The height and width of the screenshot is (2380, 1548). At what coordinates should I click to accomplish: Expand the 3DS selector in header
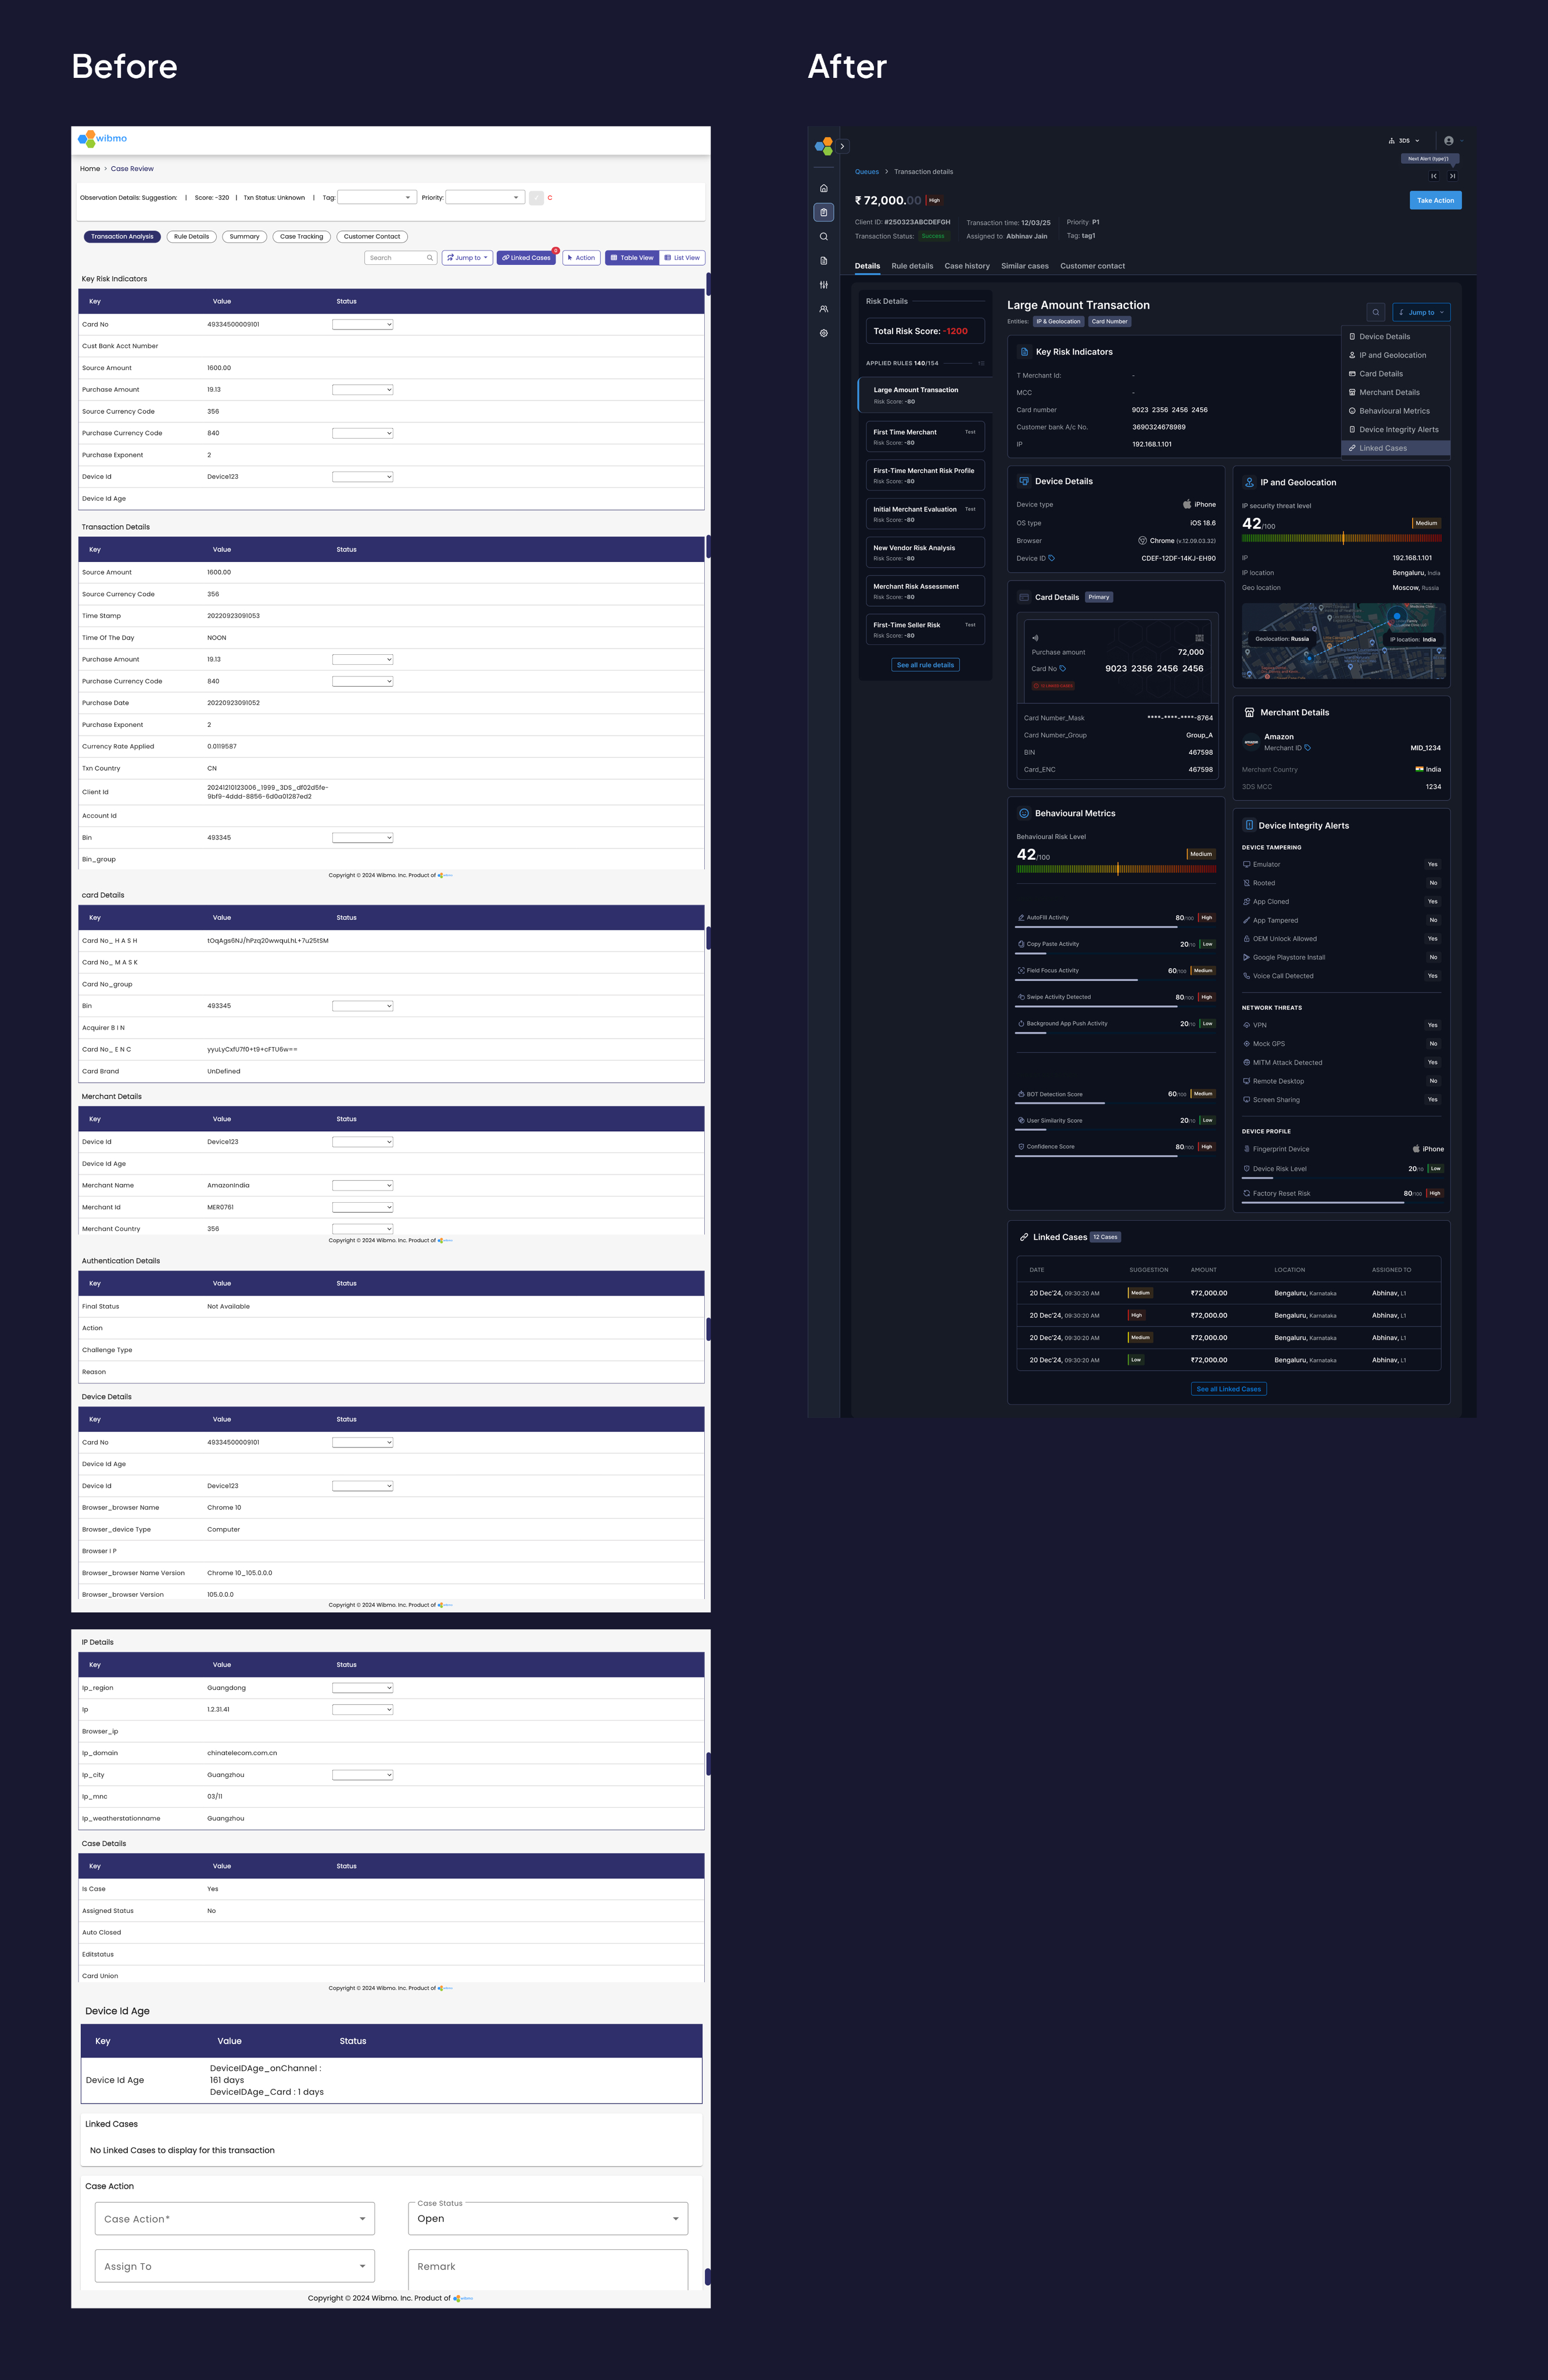coord(1404,141)
